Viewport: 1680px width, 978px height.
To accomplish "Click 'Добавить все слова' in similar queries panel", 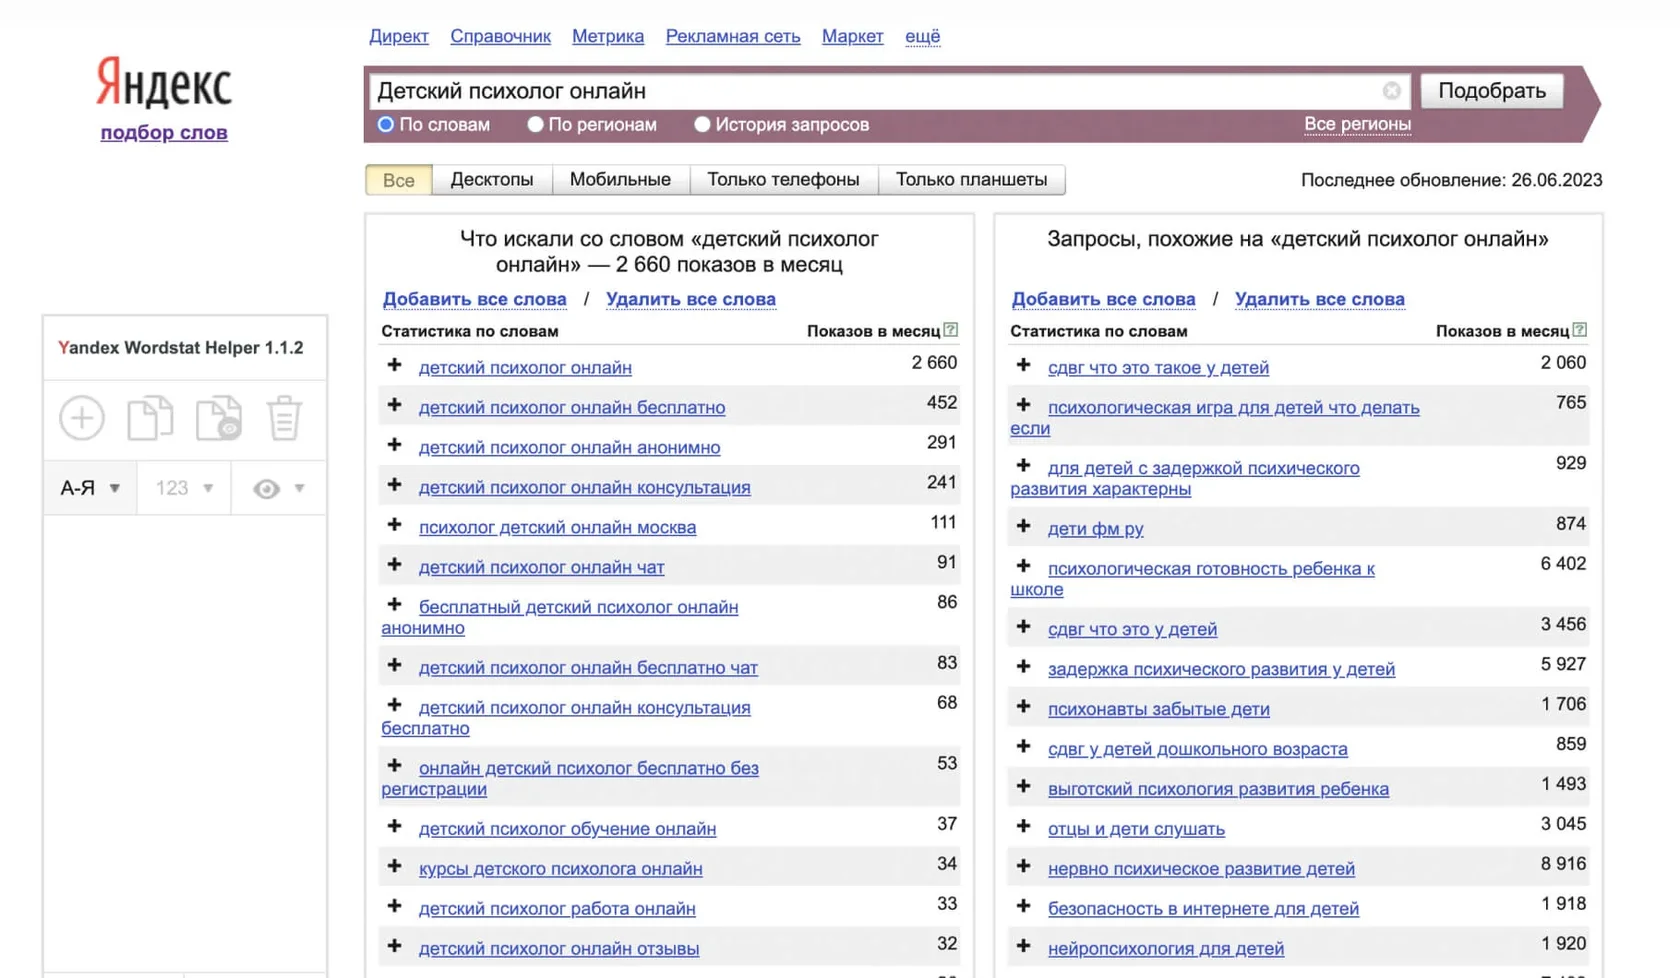I will [1103, 299].
